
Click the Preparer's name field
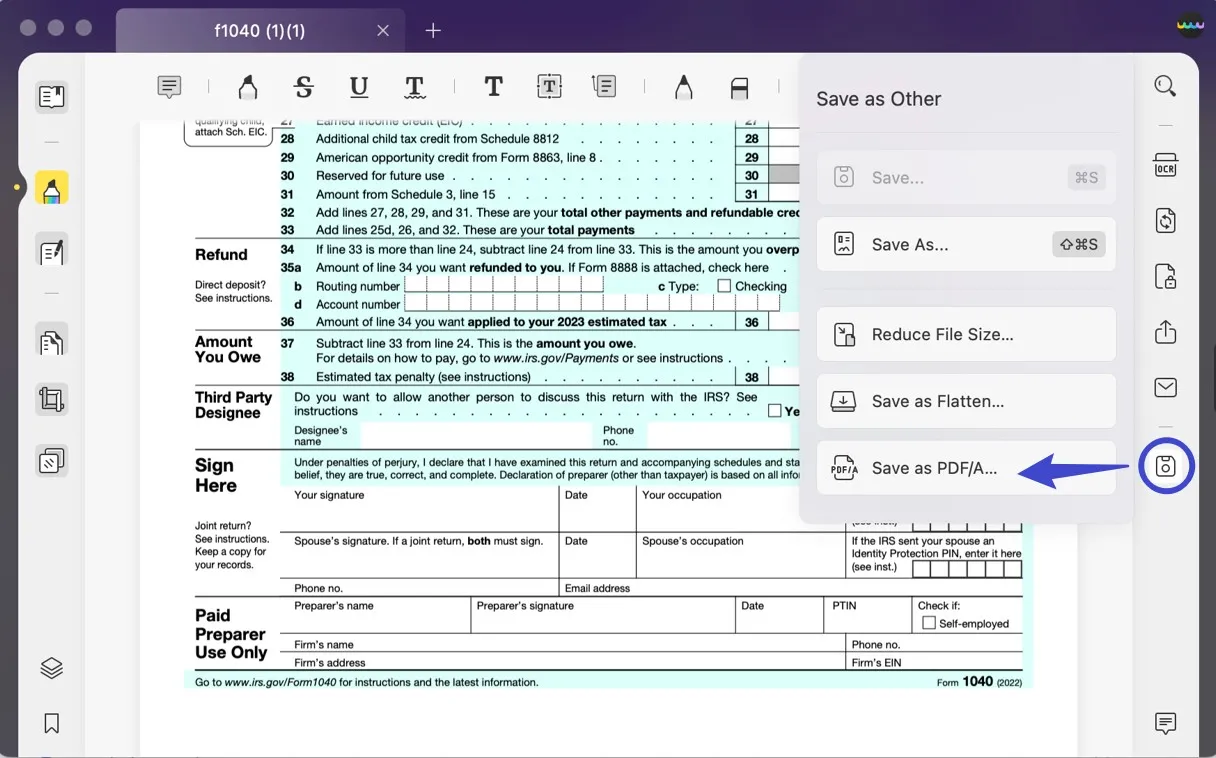click(x=375, y=616)
